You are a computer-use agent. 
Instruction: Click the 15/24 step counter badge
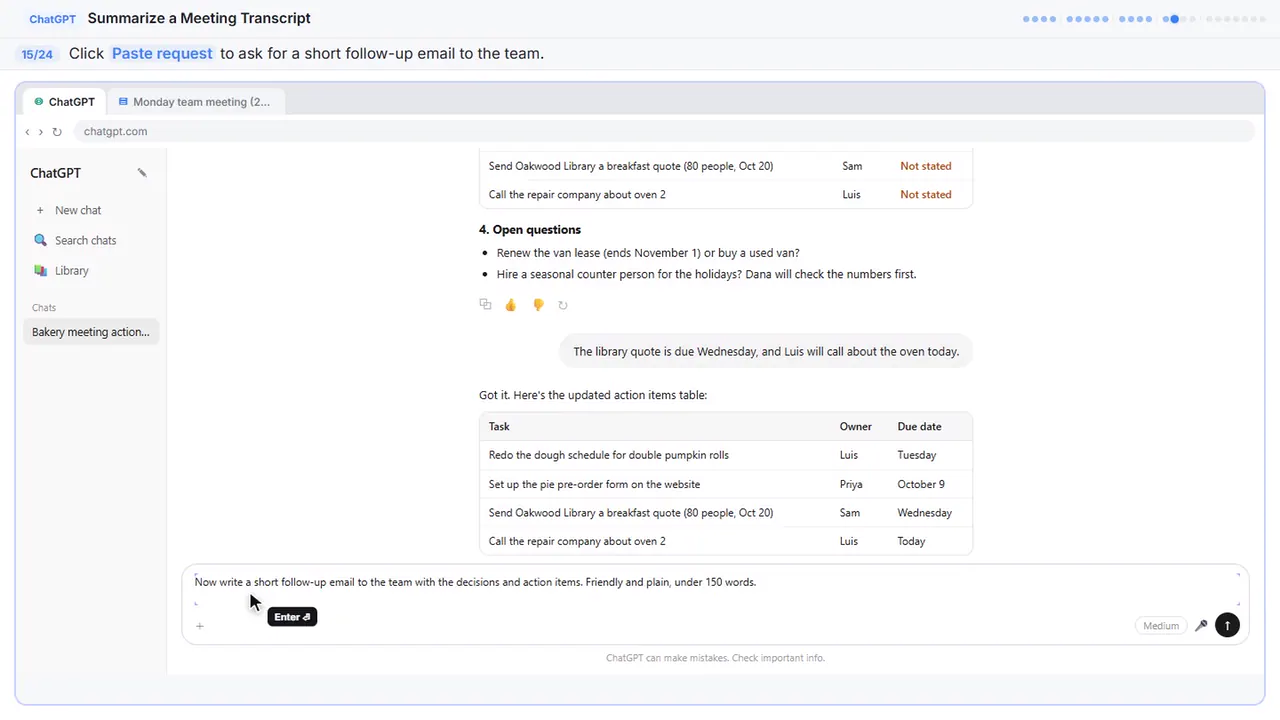37,54
